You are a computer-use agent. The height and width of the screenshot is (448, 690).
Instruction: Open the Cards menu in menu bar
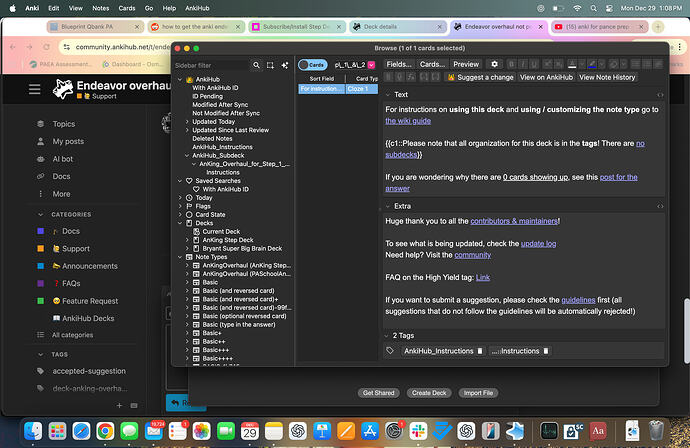point(127,8)
